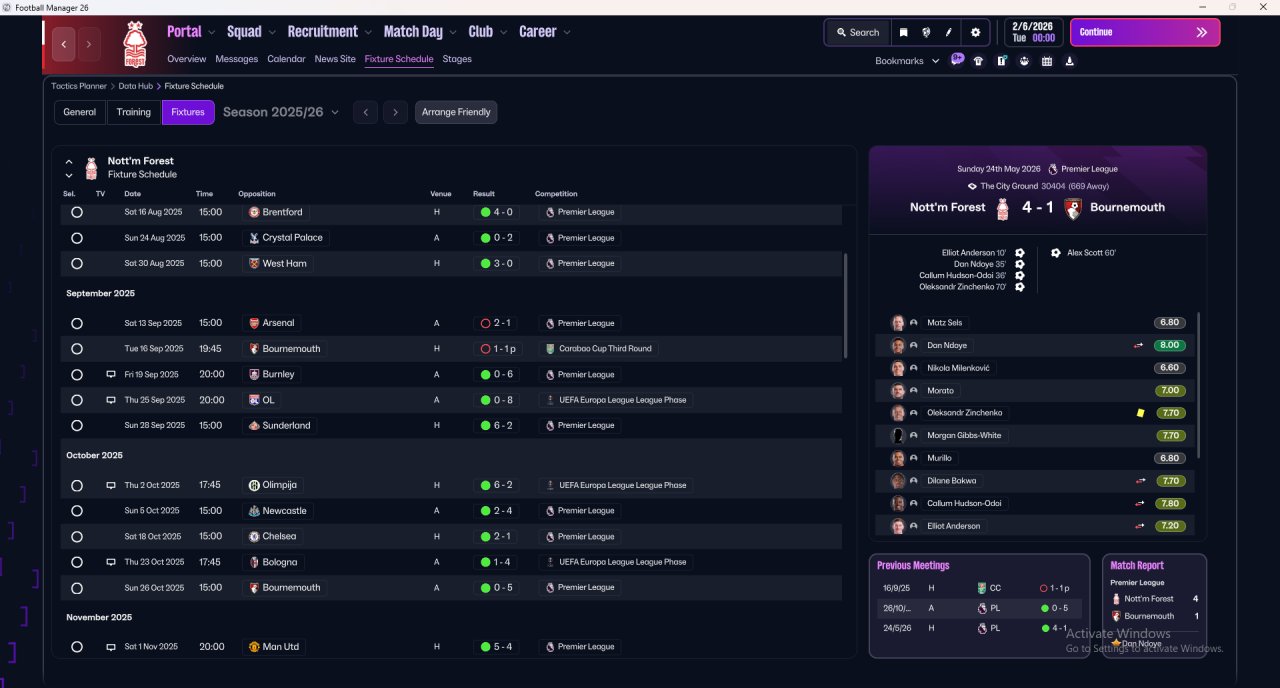Click the purple Continue button
This screenshot has width=1280, height=688.
click(x=1145, y=32)
